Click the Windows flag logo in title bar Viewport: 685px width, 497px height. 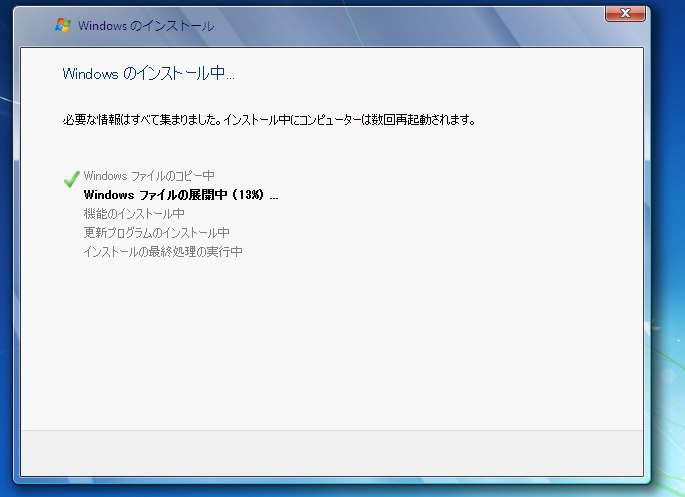coord(63,25)
